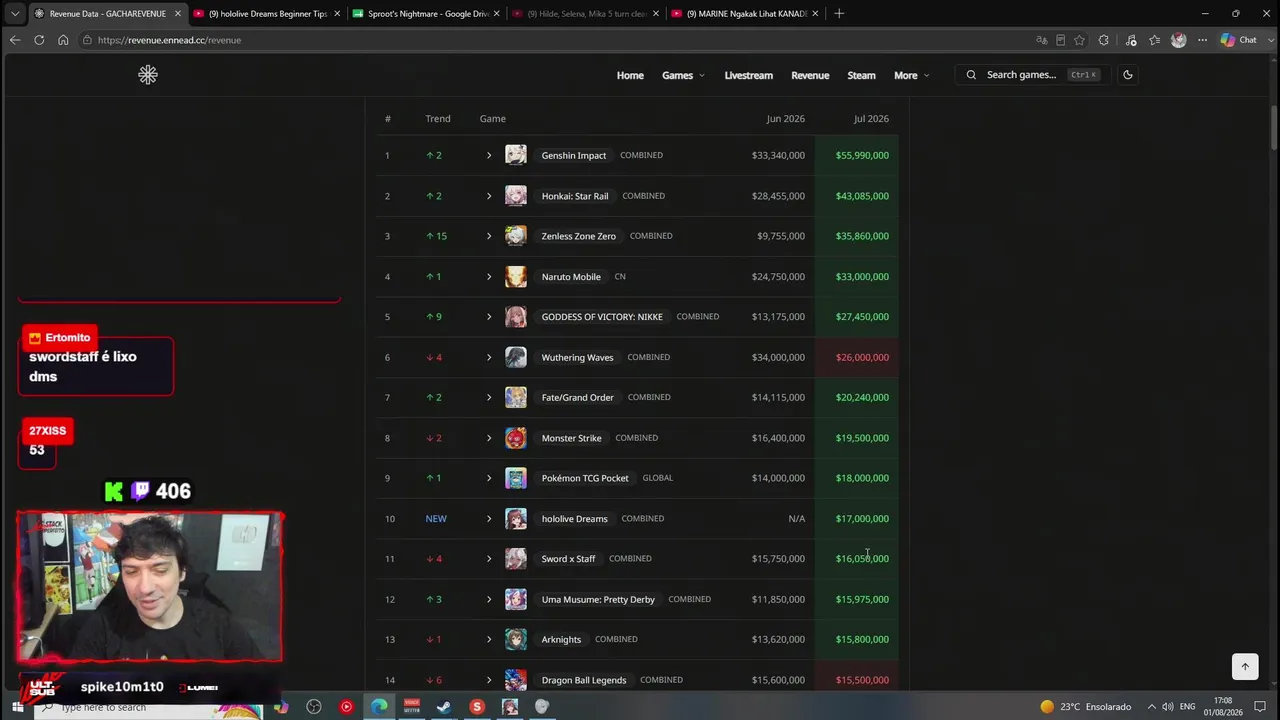Image resolution: width=1280 pixels, height=720 pixels.
Task: Click the Monster Strike game icon
Action: point(516,438)
